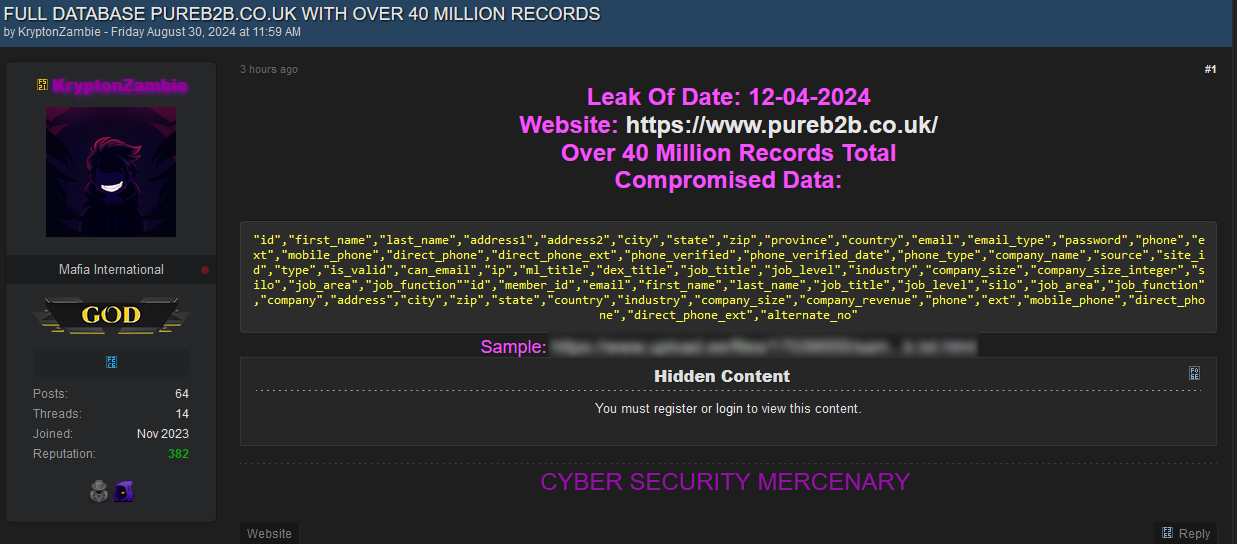Click the #1 post number permalink
This screenshot has width=1237, height=544.
pos(1210,69)
